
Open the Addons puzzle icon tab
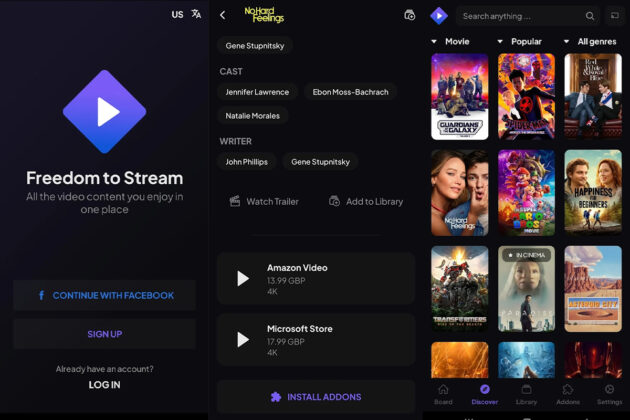[x=568, y=389]
